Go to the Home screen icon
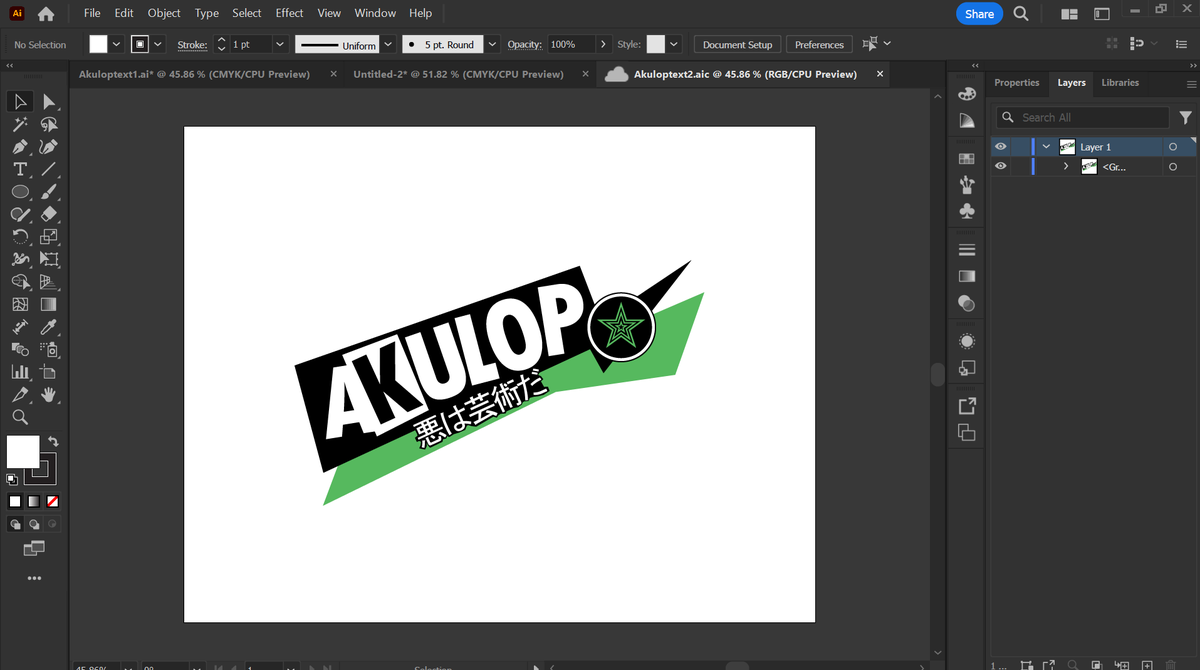The width and height of the screenshot is (1200, 670). tap(45, 14)
